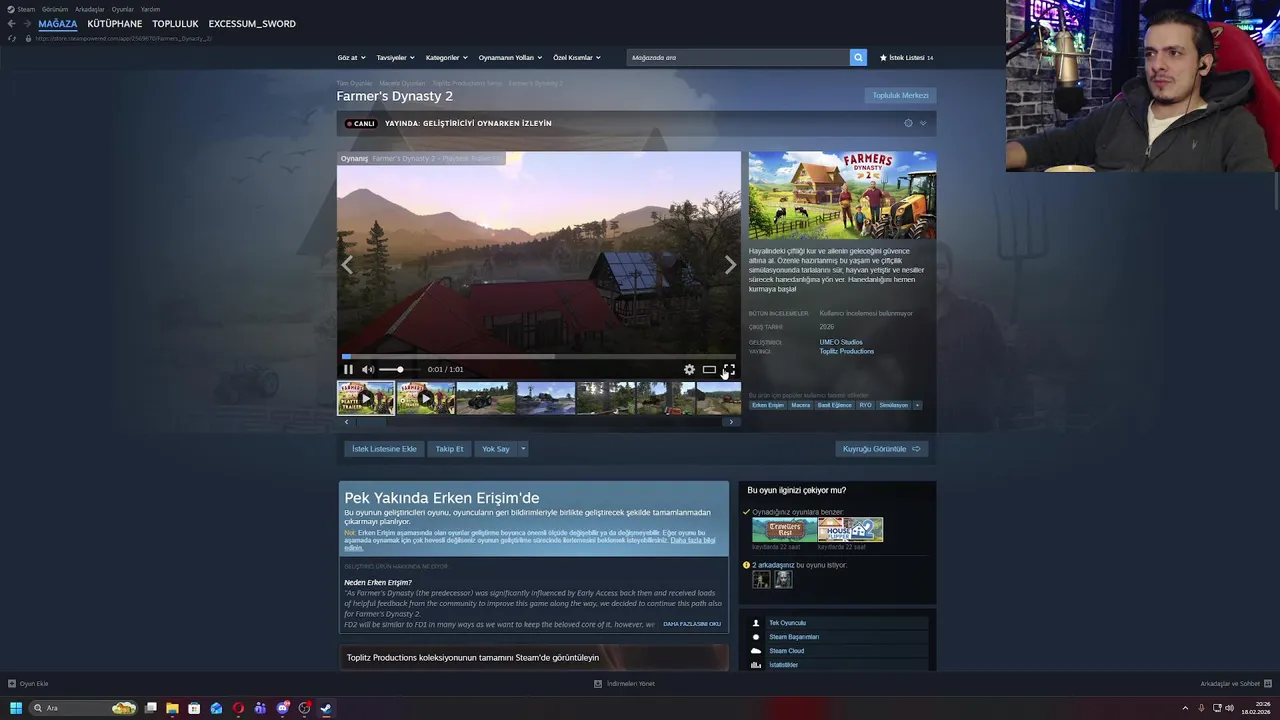Screen dimensions: 1280x720
Task: Click Yok Say button
Action: [x=495, y=449]
